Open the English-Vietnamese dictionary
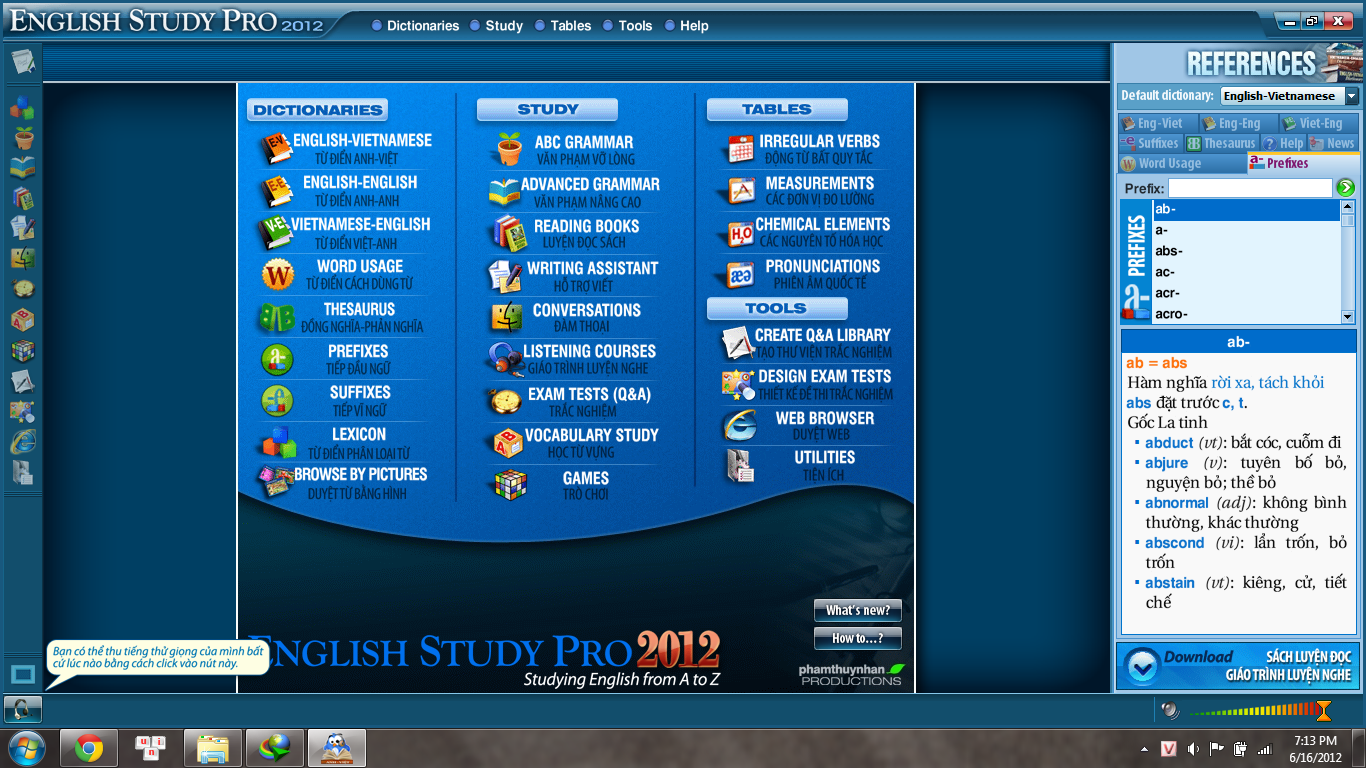Image resolution: width=1366 pixels, height=768 pixels. [x=344, y=149]
